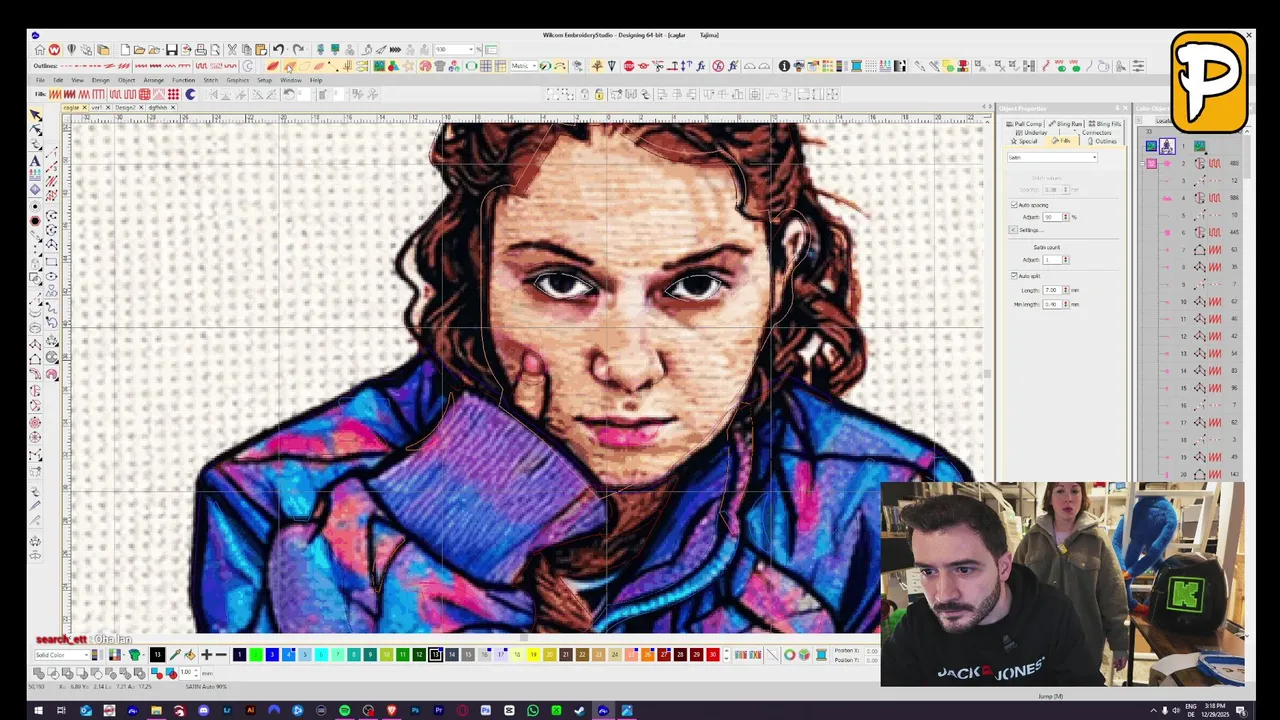Click the paint bucket apply color icon
The height and width of the screenshot is (720, 1280).
click(190, 655)
